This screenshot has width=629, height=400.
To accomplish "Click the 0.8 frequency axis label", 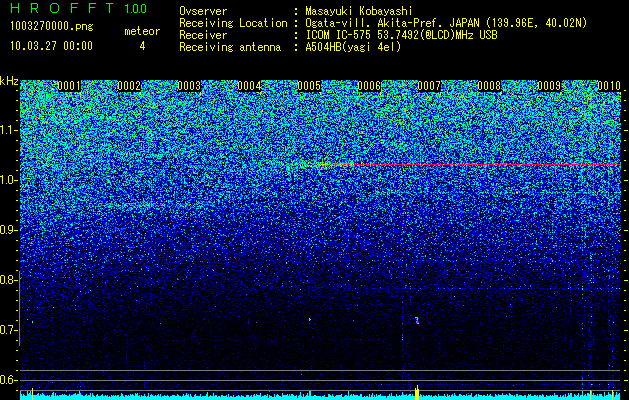I will click(x=8, y=280).
